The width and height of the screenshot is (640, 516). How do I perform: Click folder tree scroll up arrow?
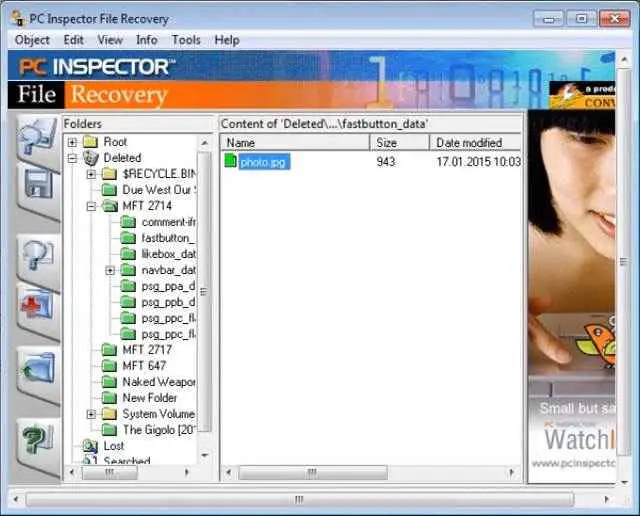(204, 143)
